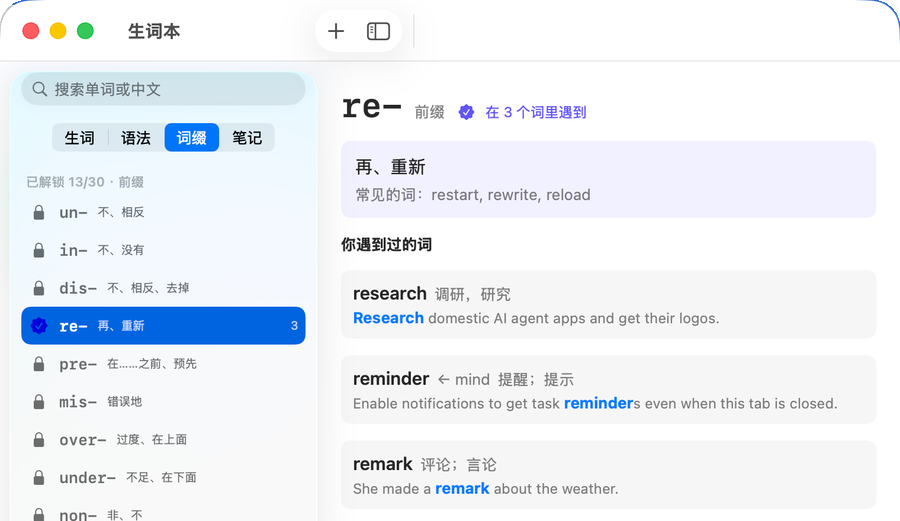The width and height of the screenshot is (900, 521).
Task: Select the under- 不足、在下面 row
Action: coord(164,477)
